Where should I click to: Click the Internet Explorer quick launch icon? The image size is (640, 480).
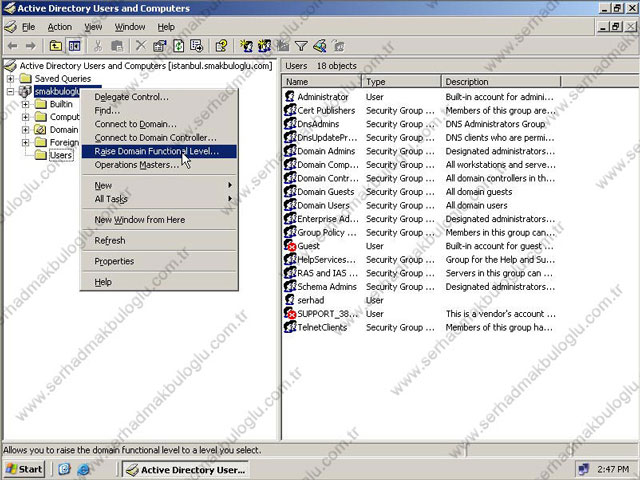83,469
